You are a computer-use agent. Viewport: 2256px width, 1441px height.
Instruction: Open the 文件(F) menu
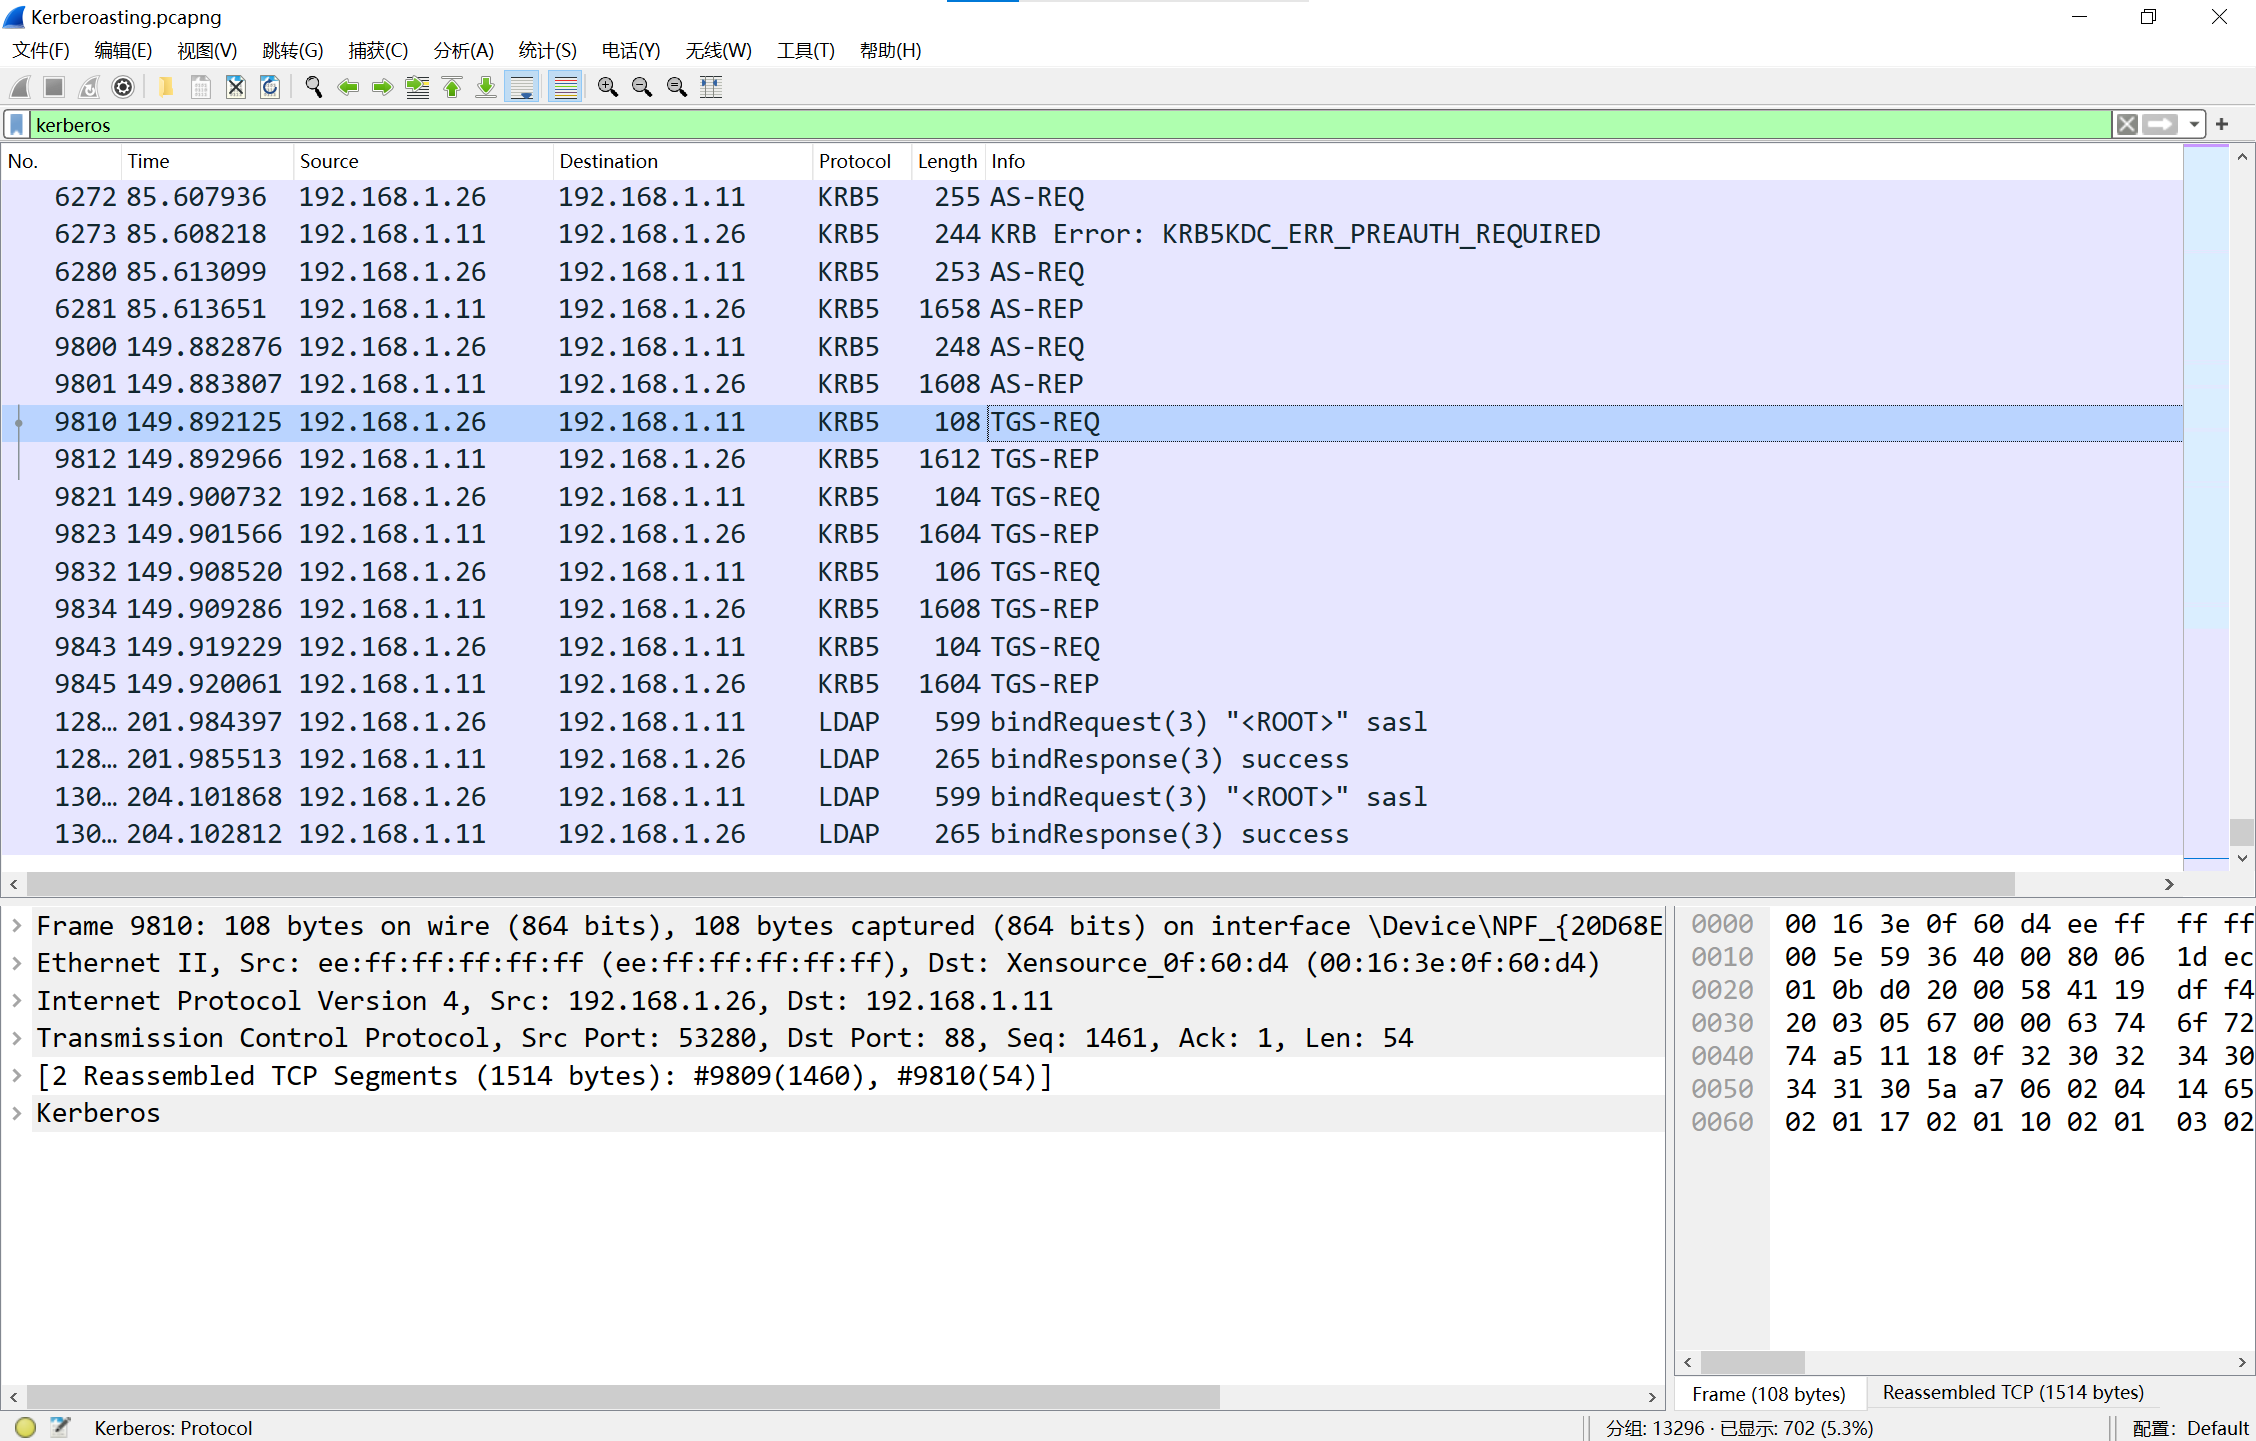tap(41, 50)
